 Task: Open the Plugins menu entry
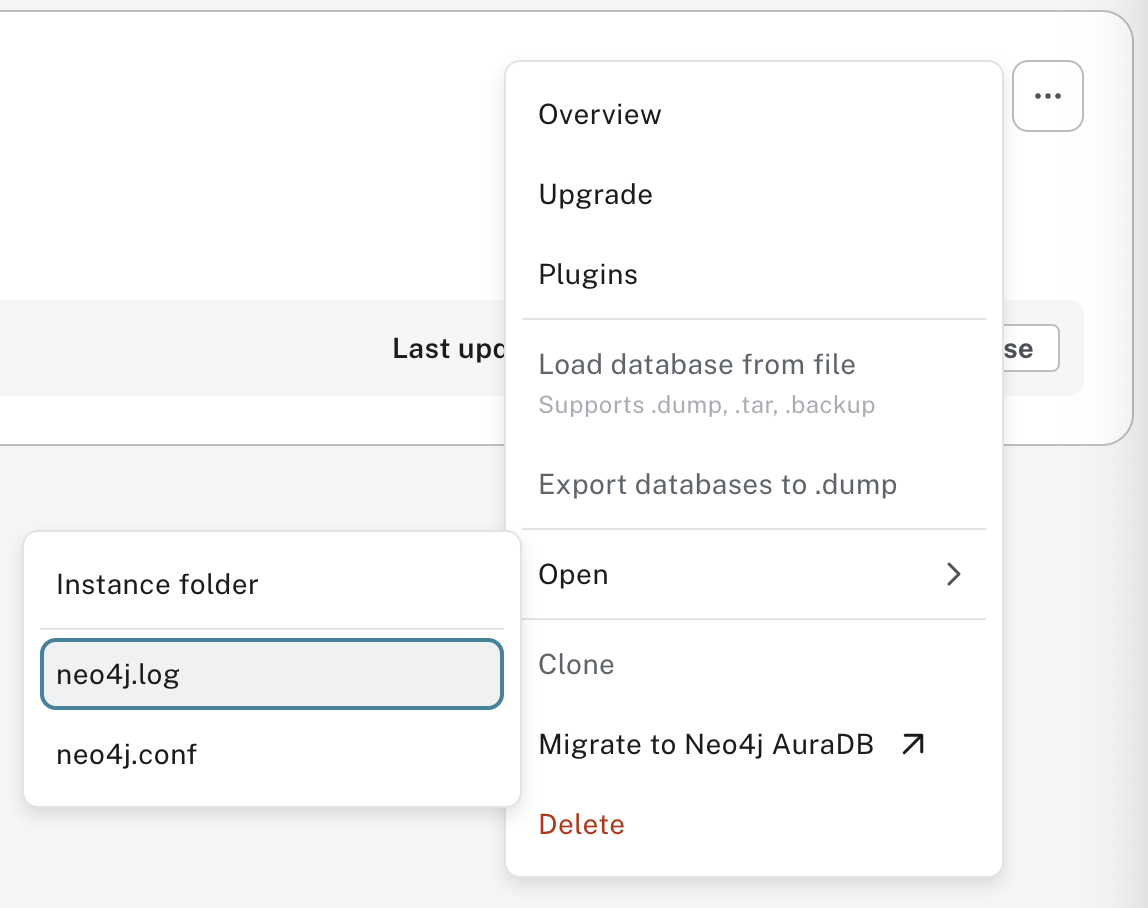(x=588, y=275)
